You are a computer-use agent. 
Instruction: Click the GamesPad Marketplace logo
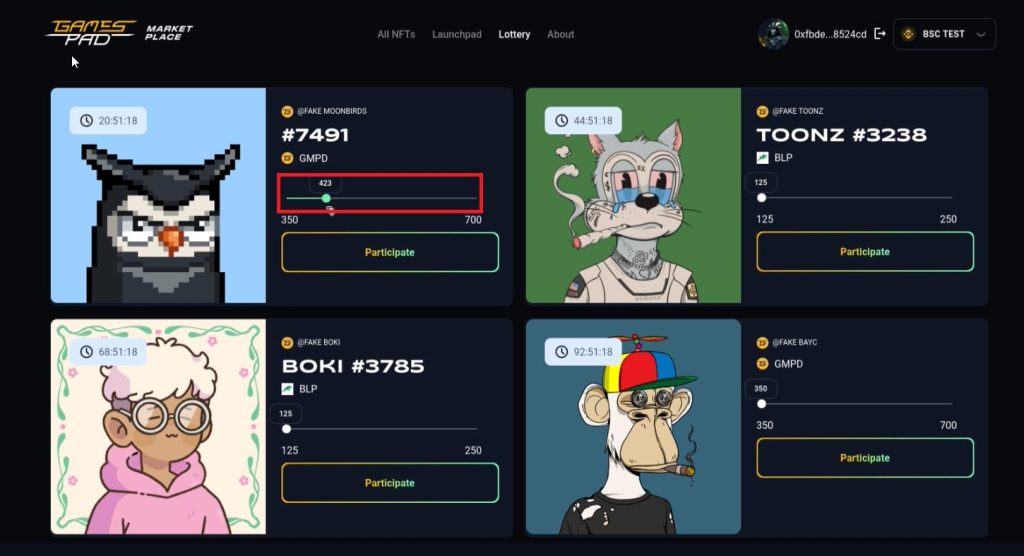pos(119,32)
